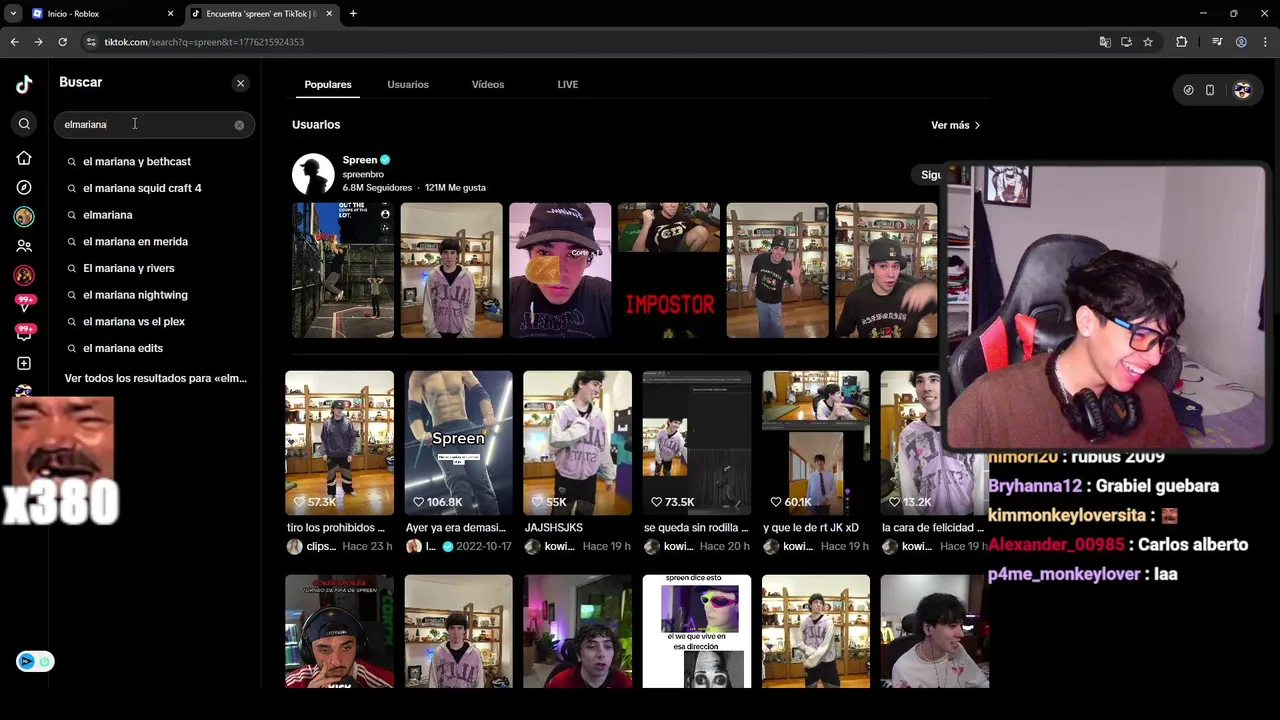The height and width of the screenshot is (720, 1280).
Task: View site information icon in address bar
Action: pos(91,42)
